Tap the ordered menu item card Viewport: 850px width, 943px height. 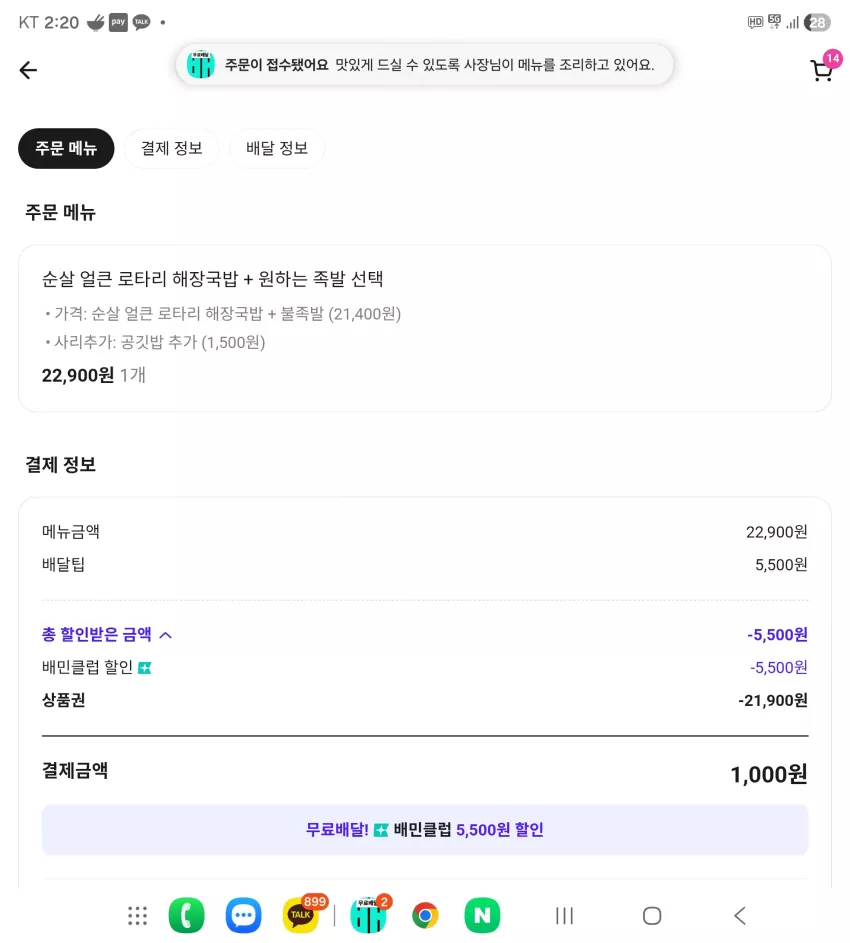point(425,328)
